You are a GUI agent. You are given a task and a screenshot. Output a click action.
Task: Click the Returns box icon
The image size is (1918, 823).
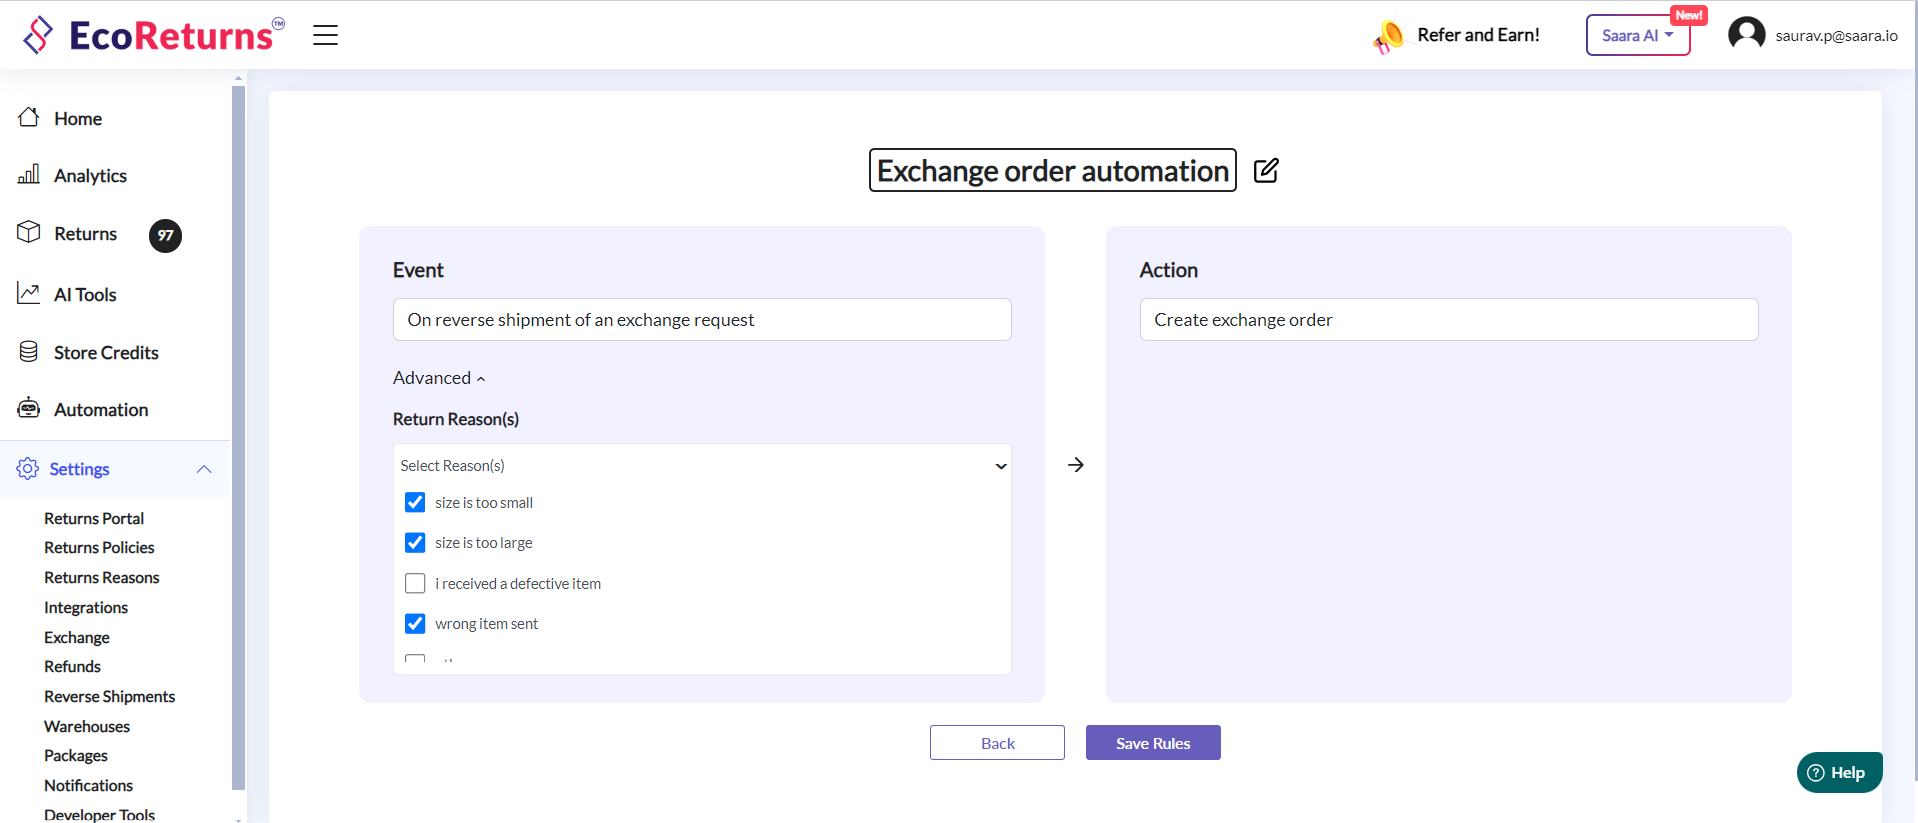29,233
